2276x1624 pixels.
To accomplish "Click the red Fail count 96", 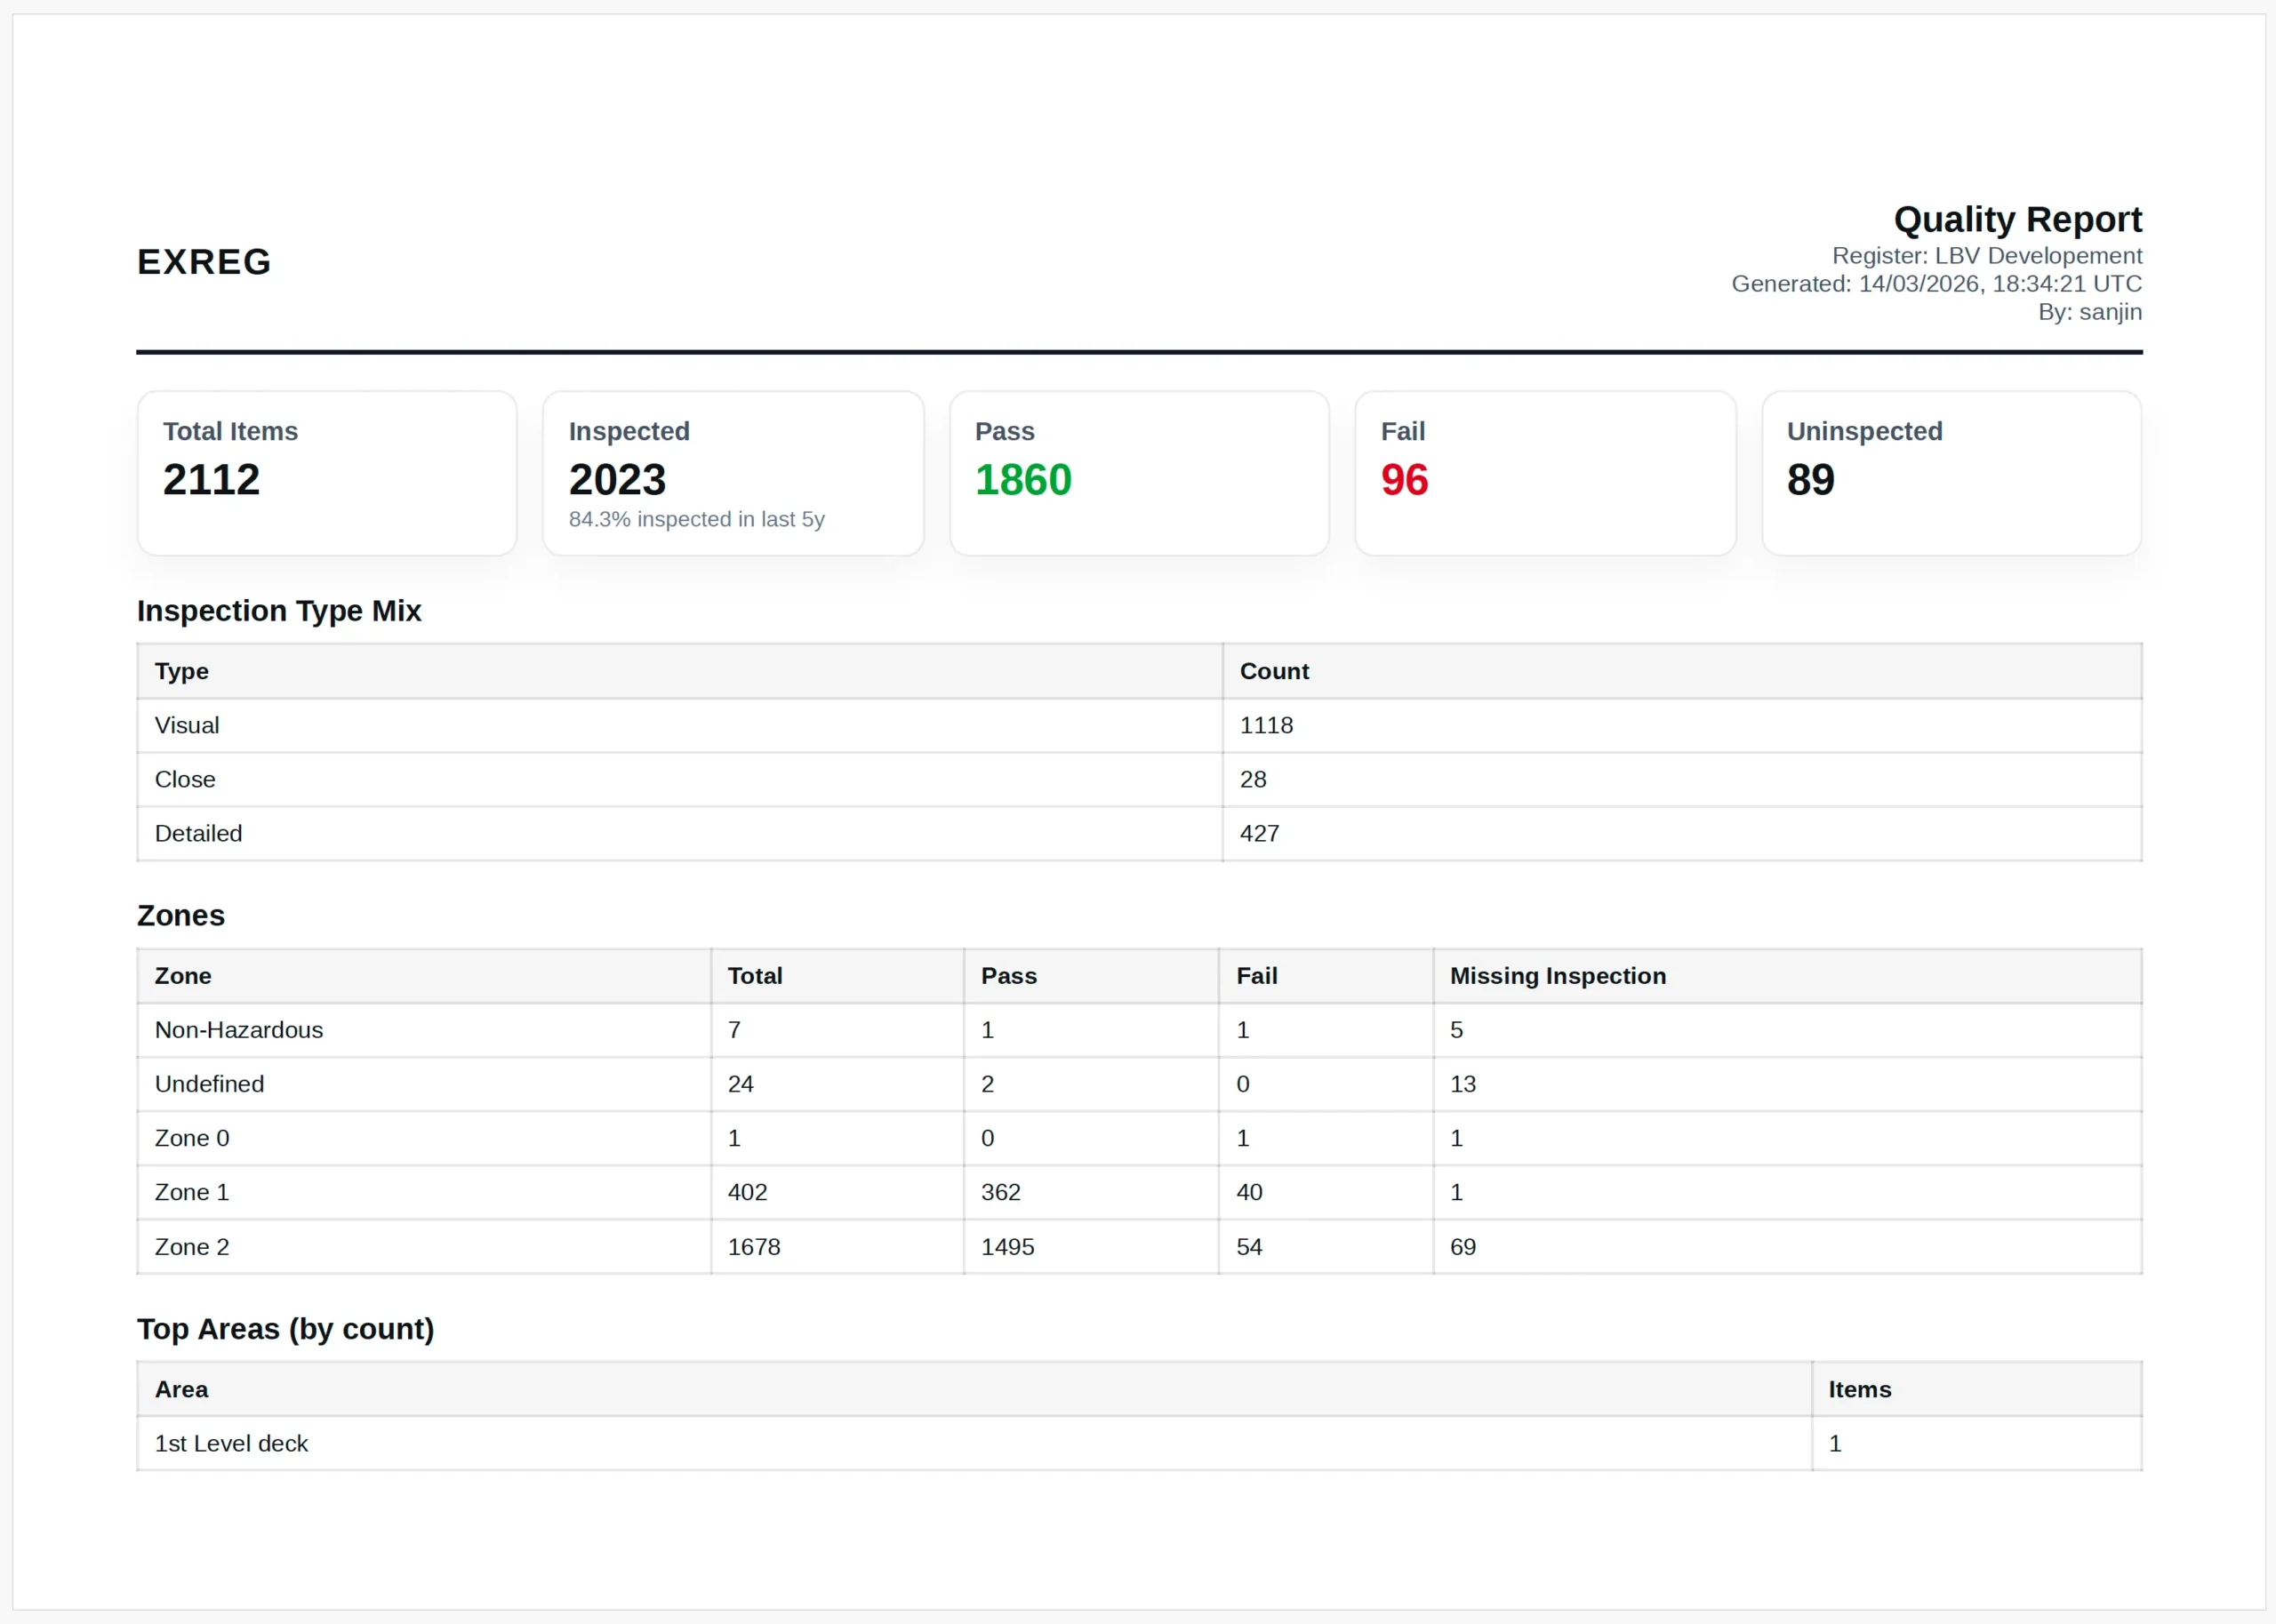I will [1404, 480].
